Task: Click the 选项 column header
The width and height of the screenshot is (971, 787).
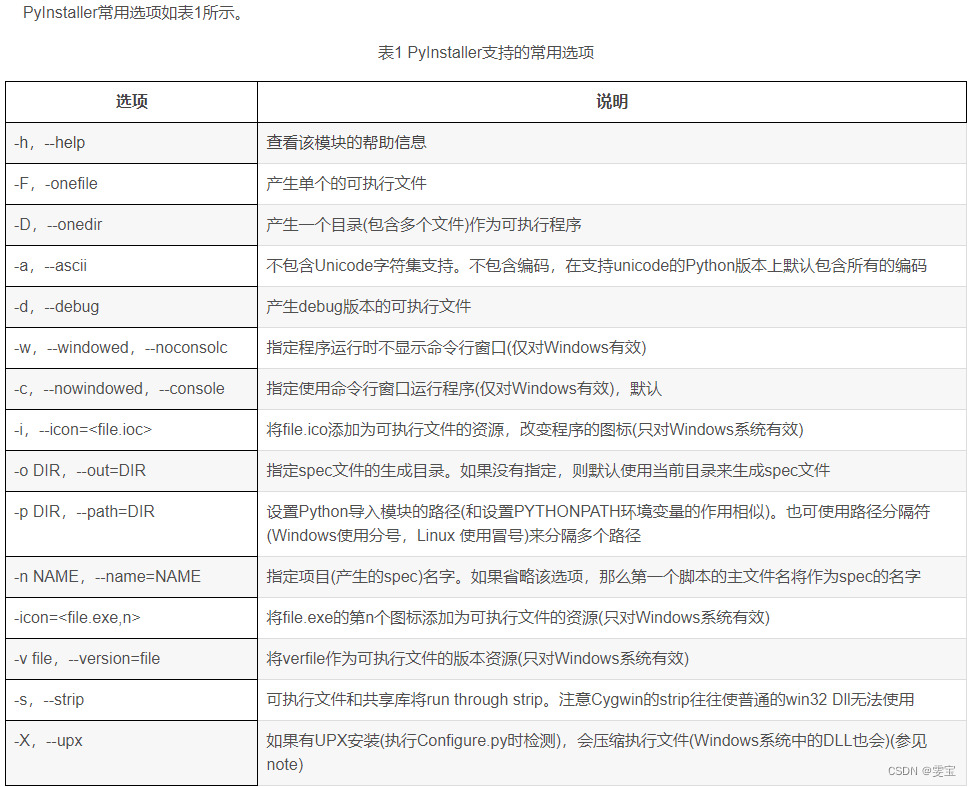Action: coord(131,102)
